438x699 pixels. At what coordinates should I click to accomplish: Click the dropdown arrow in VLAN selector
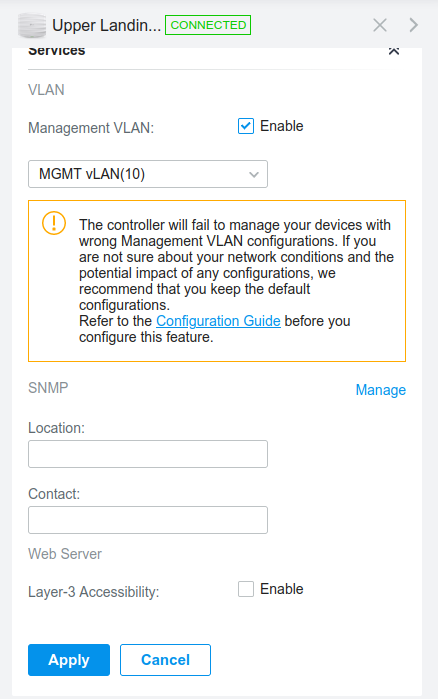(254, 174)
